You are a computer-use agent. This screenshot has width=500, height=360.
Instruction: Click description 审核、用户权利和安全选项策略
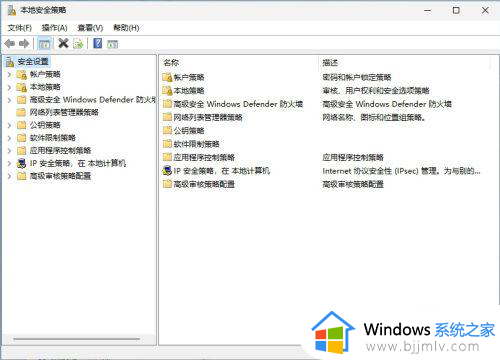tap(376, 91)
